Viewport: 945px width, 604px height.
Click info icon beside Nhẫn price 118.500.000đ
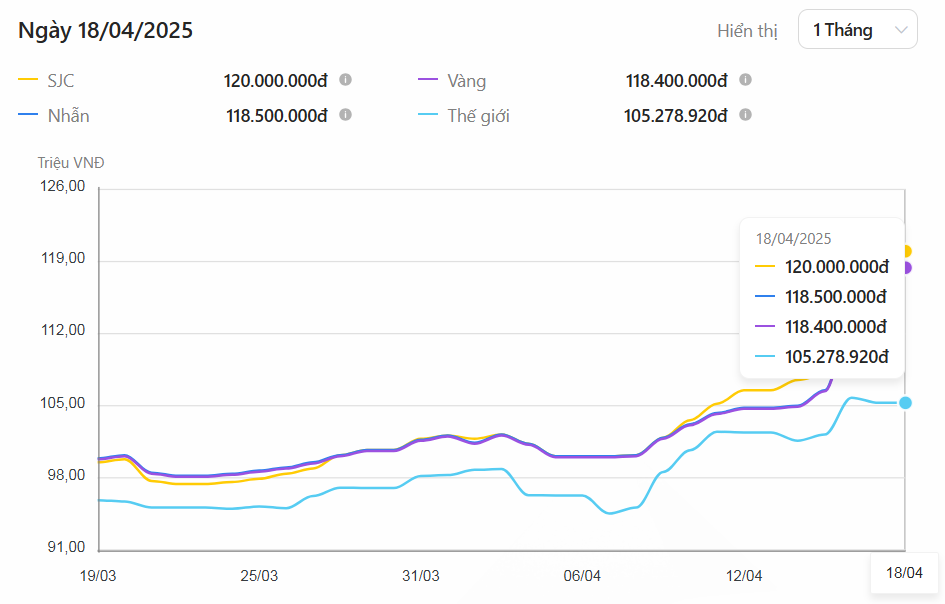pos(345,115)
